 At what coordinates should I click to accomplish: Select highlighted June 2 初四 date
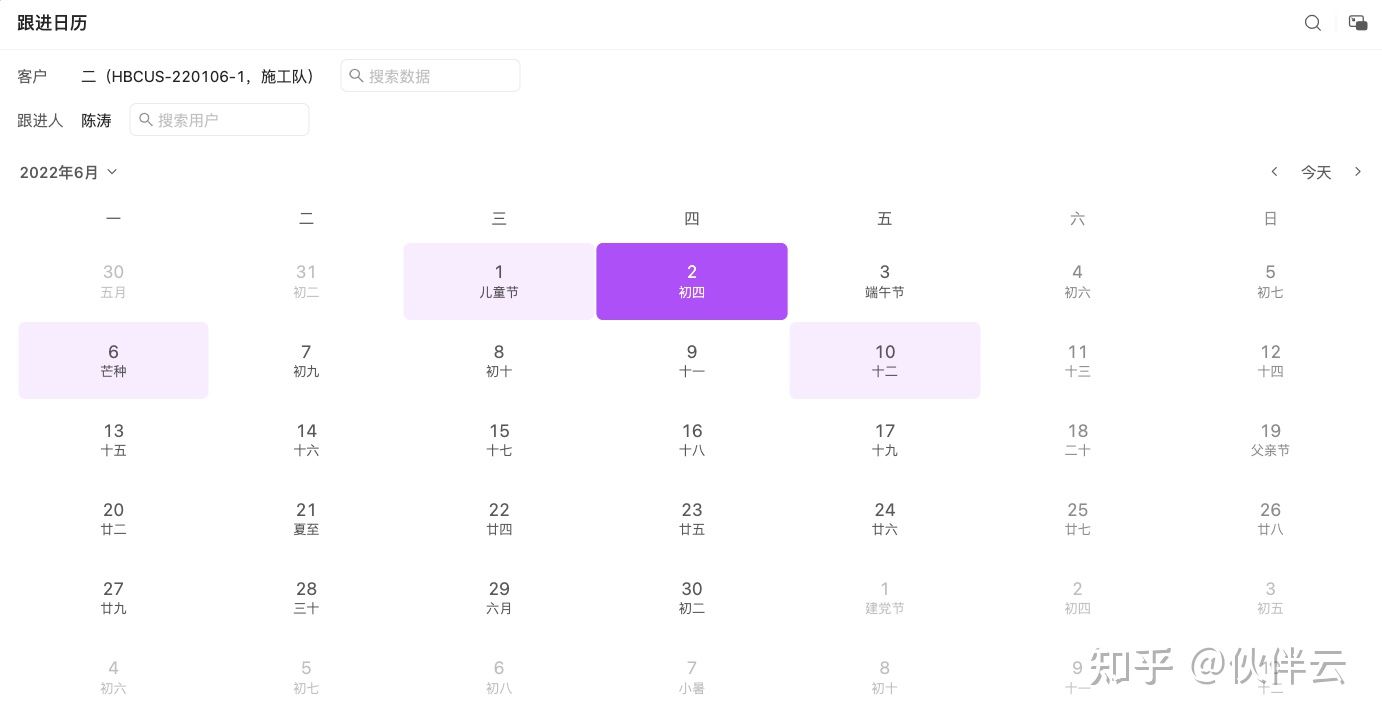coord(692,281)
